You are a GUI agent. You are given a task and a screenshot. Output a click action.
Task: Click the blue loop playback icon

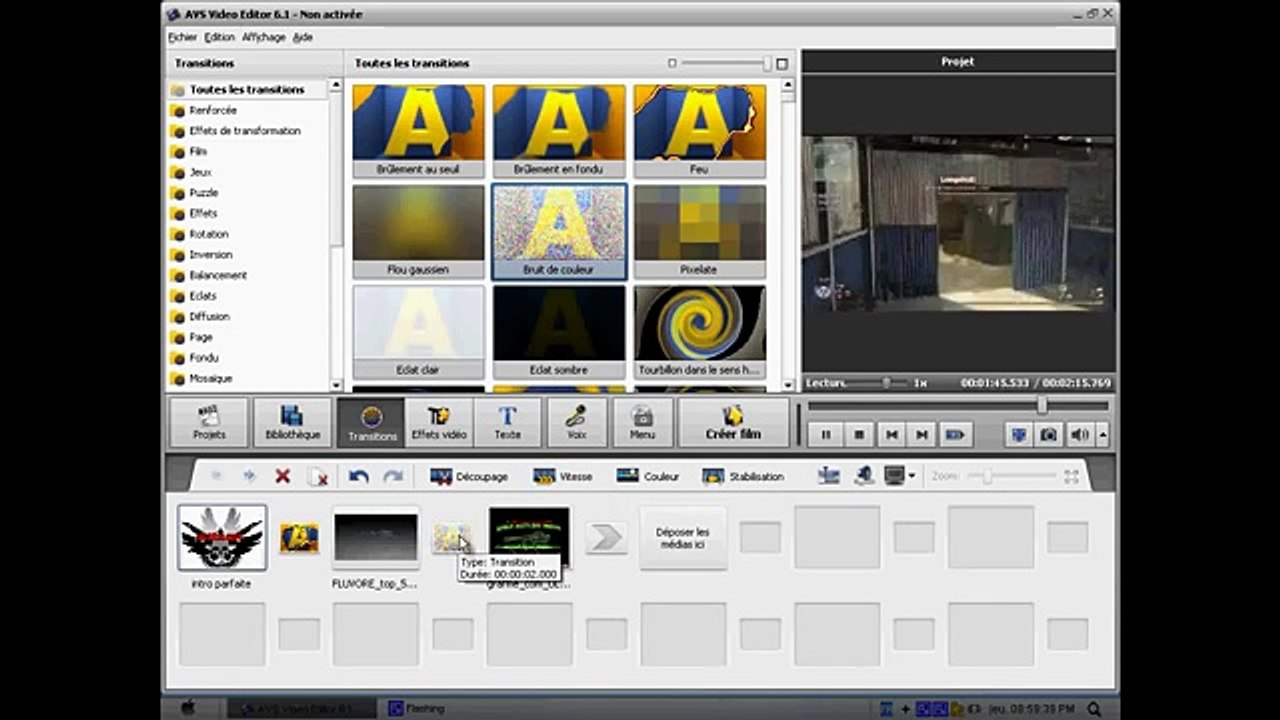[x=955, y=435]
